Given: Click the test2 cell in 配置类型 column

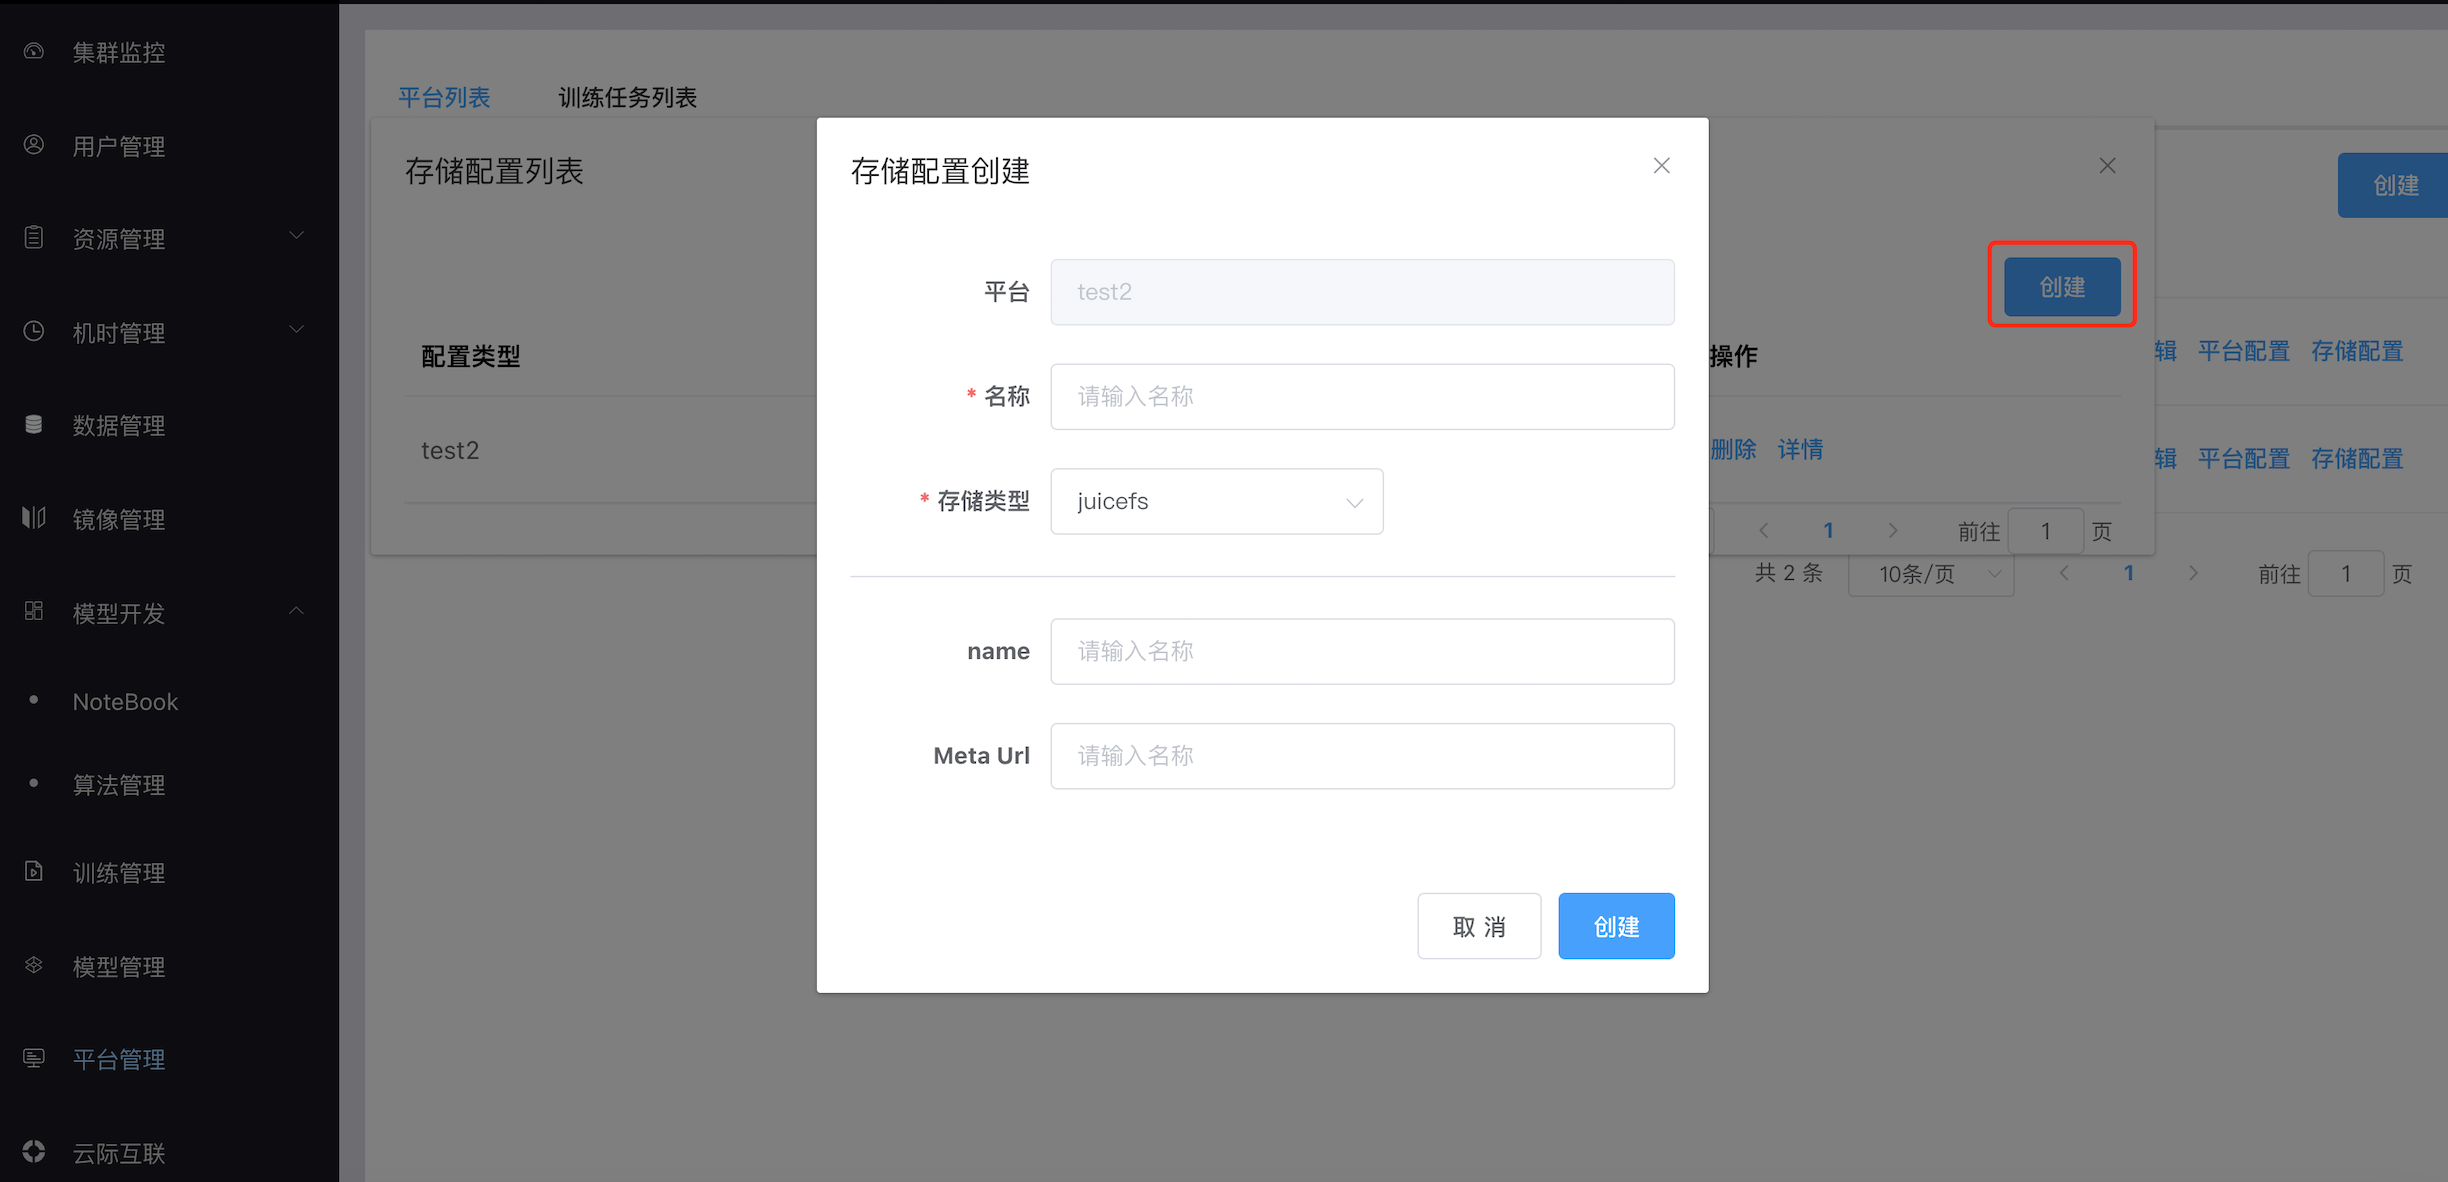Looking at the screenshot, I should 450,450.
